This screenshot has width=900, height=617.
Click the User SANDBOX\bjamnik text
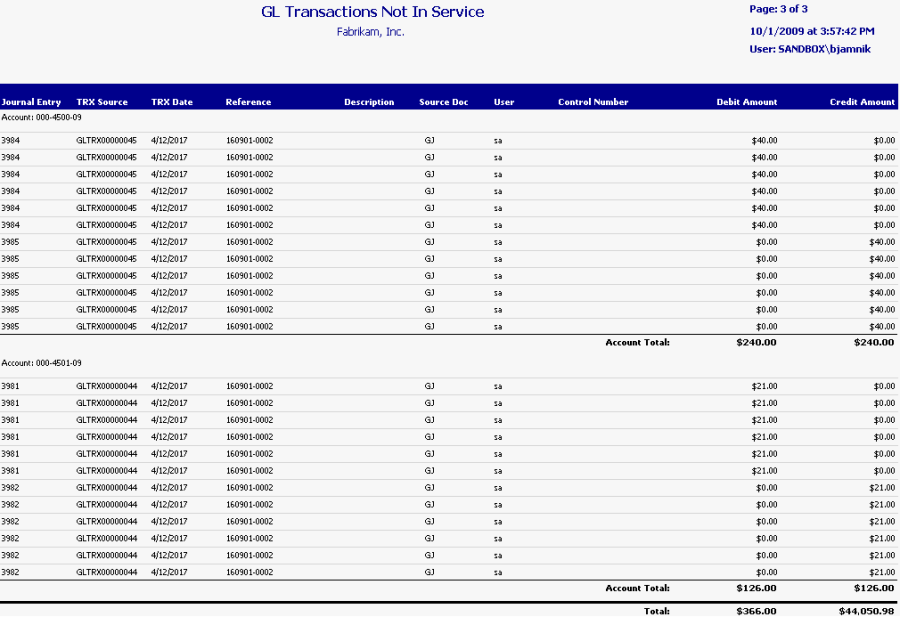809,48
